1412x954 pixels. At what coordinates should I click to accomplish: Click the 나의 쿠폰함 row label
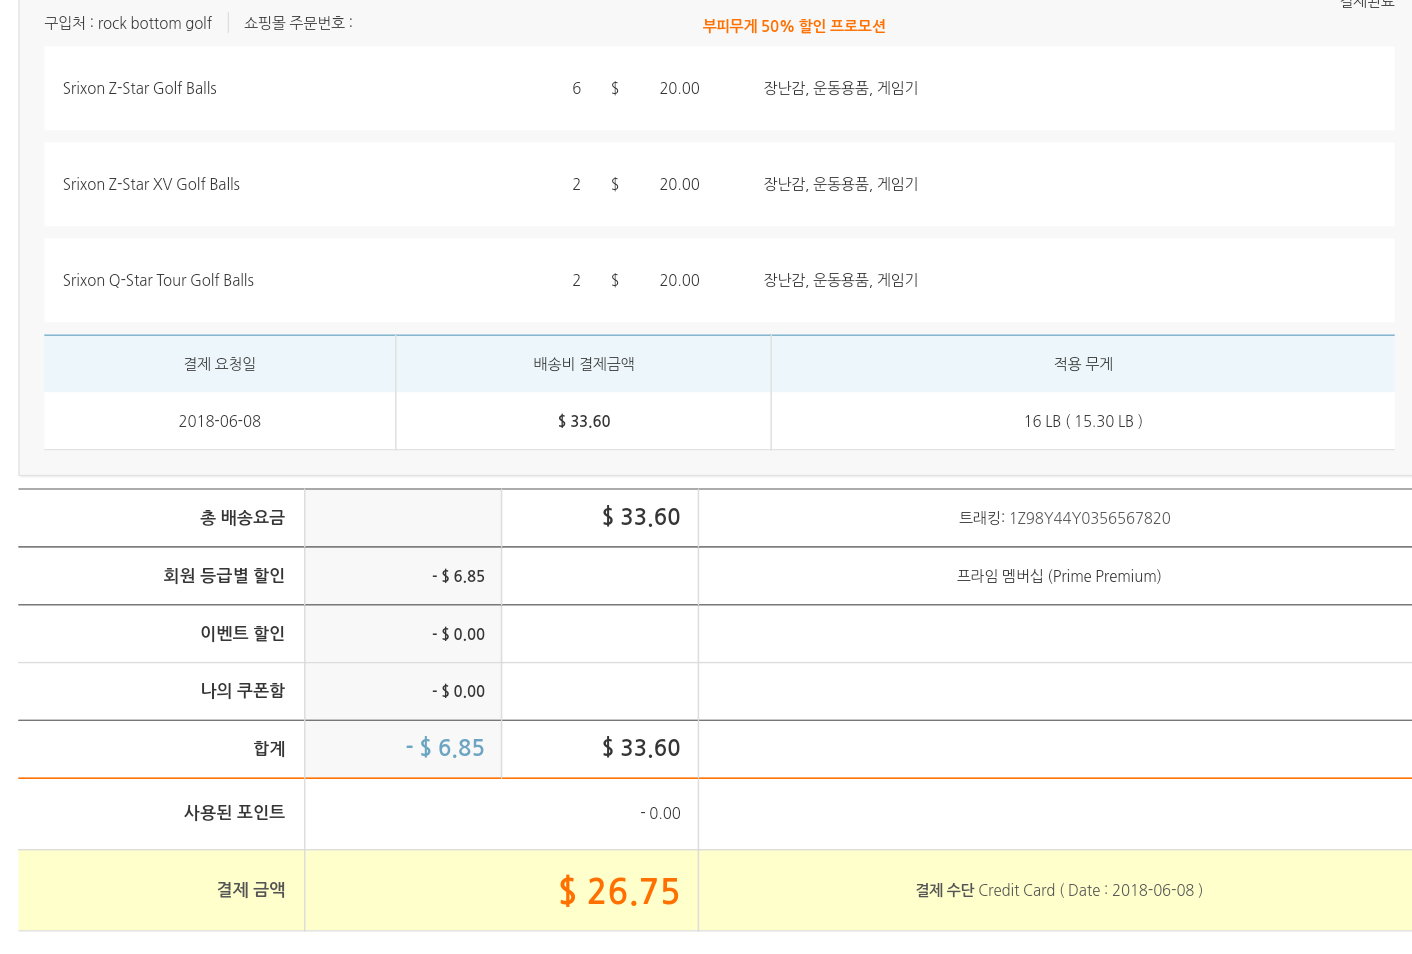point(243,691)
